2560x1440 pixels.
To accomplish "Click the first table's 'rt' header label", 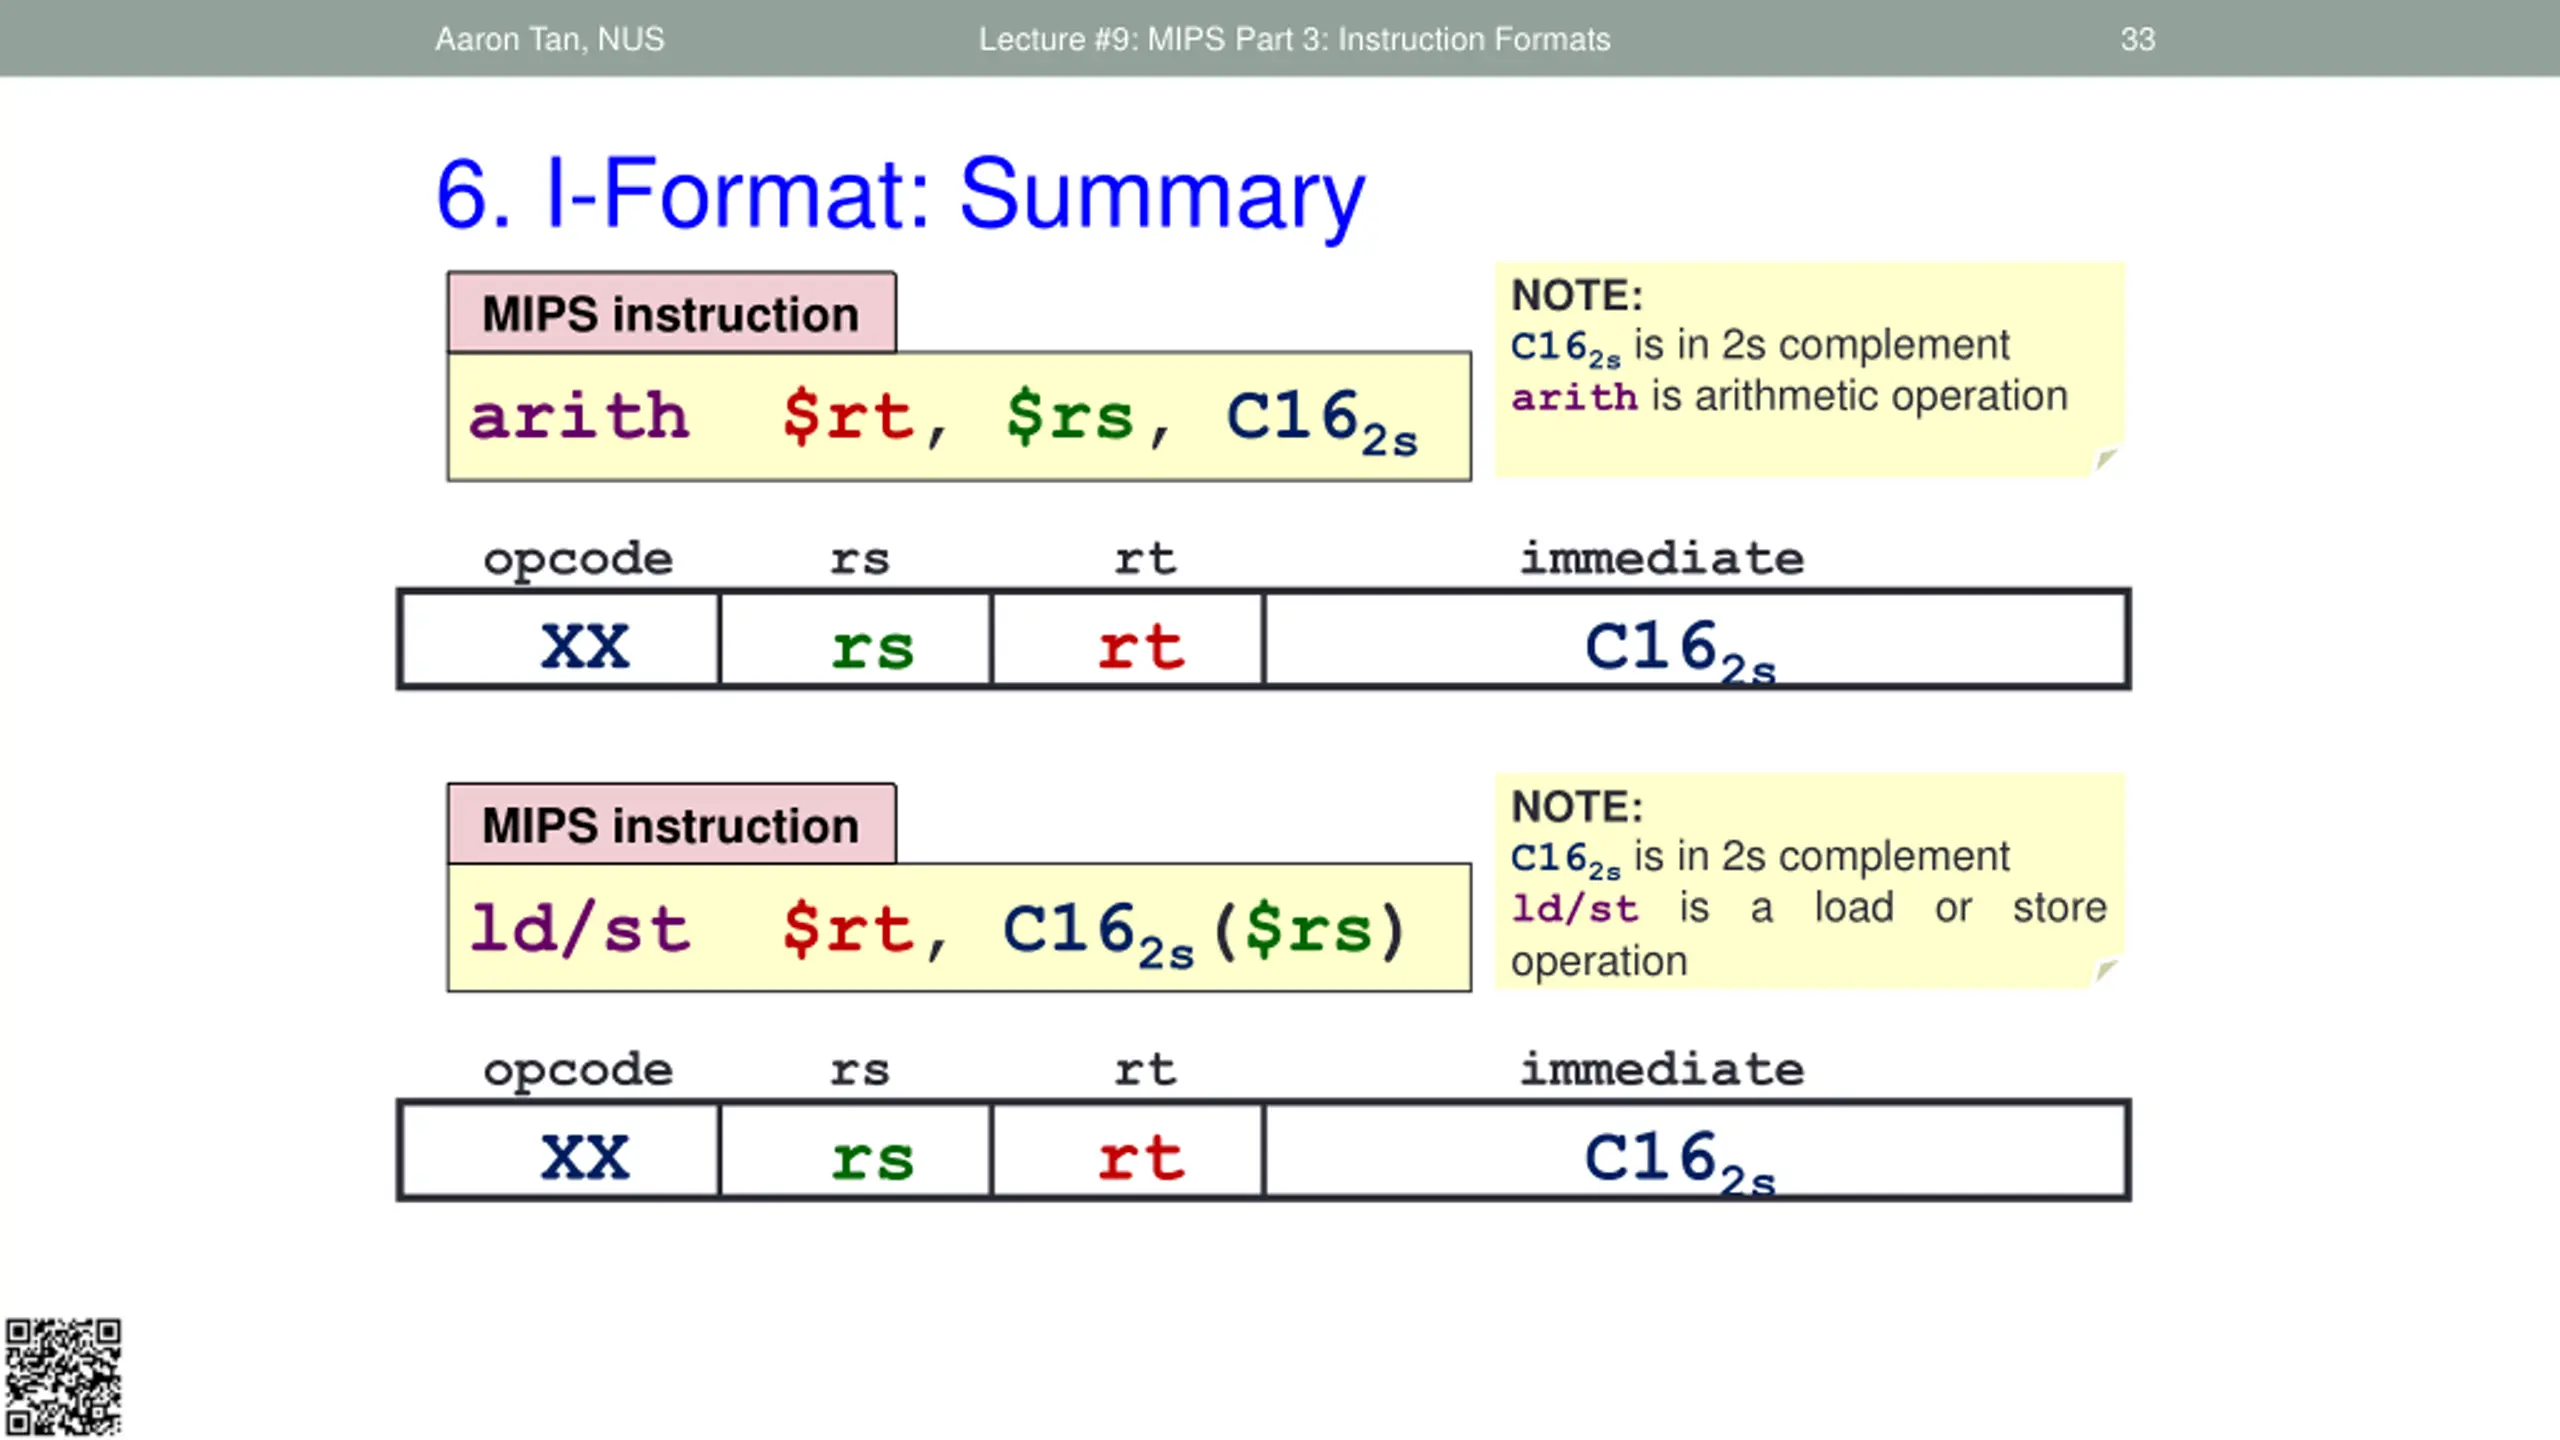I will point(1145,559).
